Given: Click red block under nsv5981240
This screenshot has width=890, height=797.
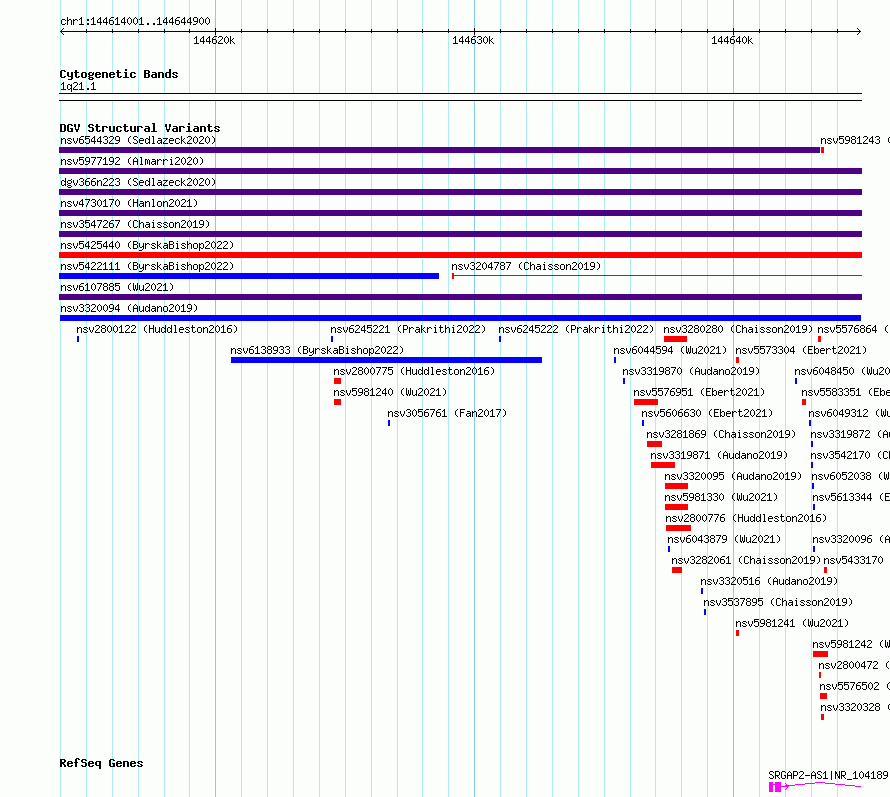Looking at the screenshot, I should [x=338, y=402].
